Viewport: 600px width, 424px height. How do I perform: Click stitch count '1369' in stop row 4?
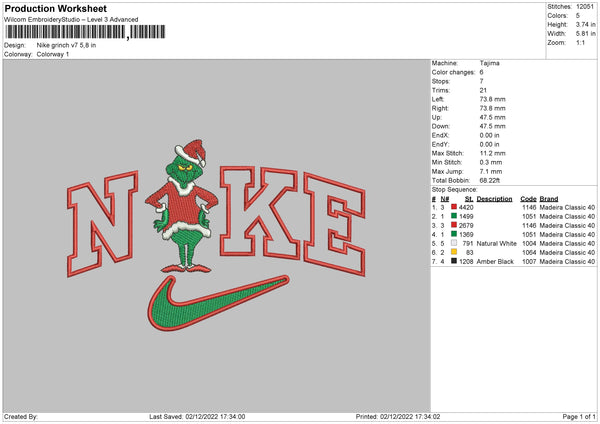click(466, 234)
